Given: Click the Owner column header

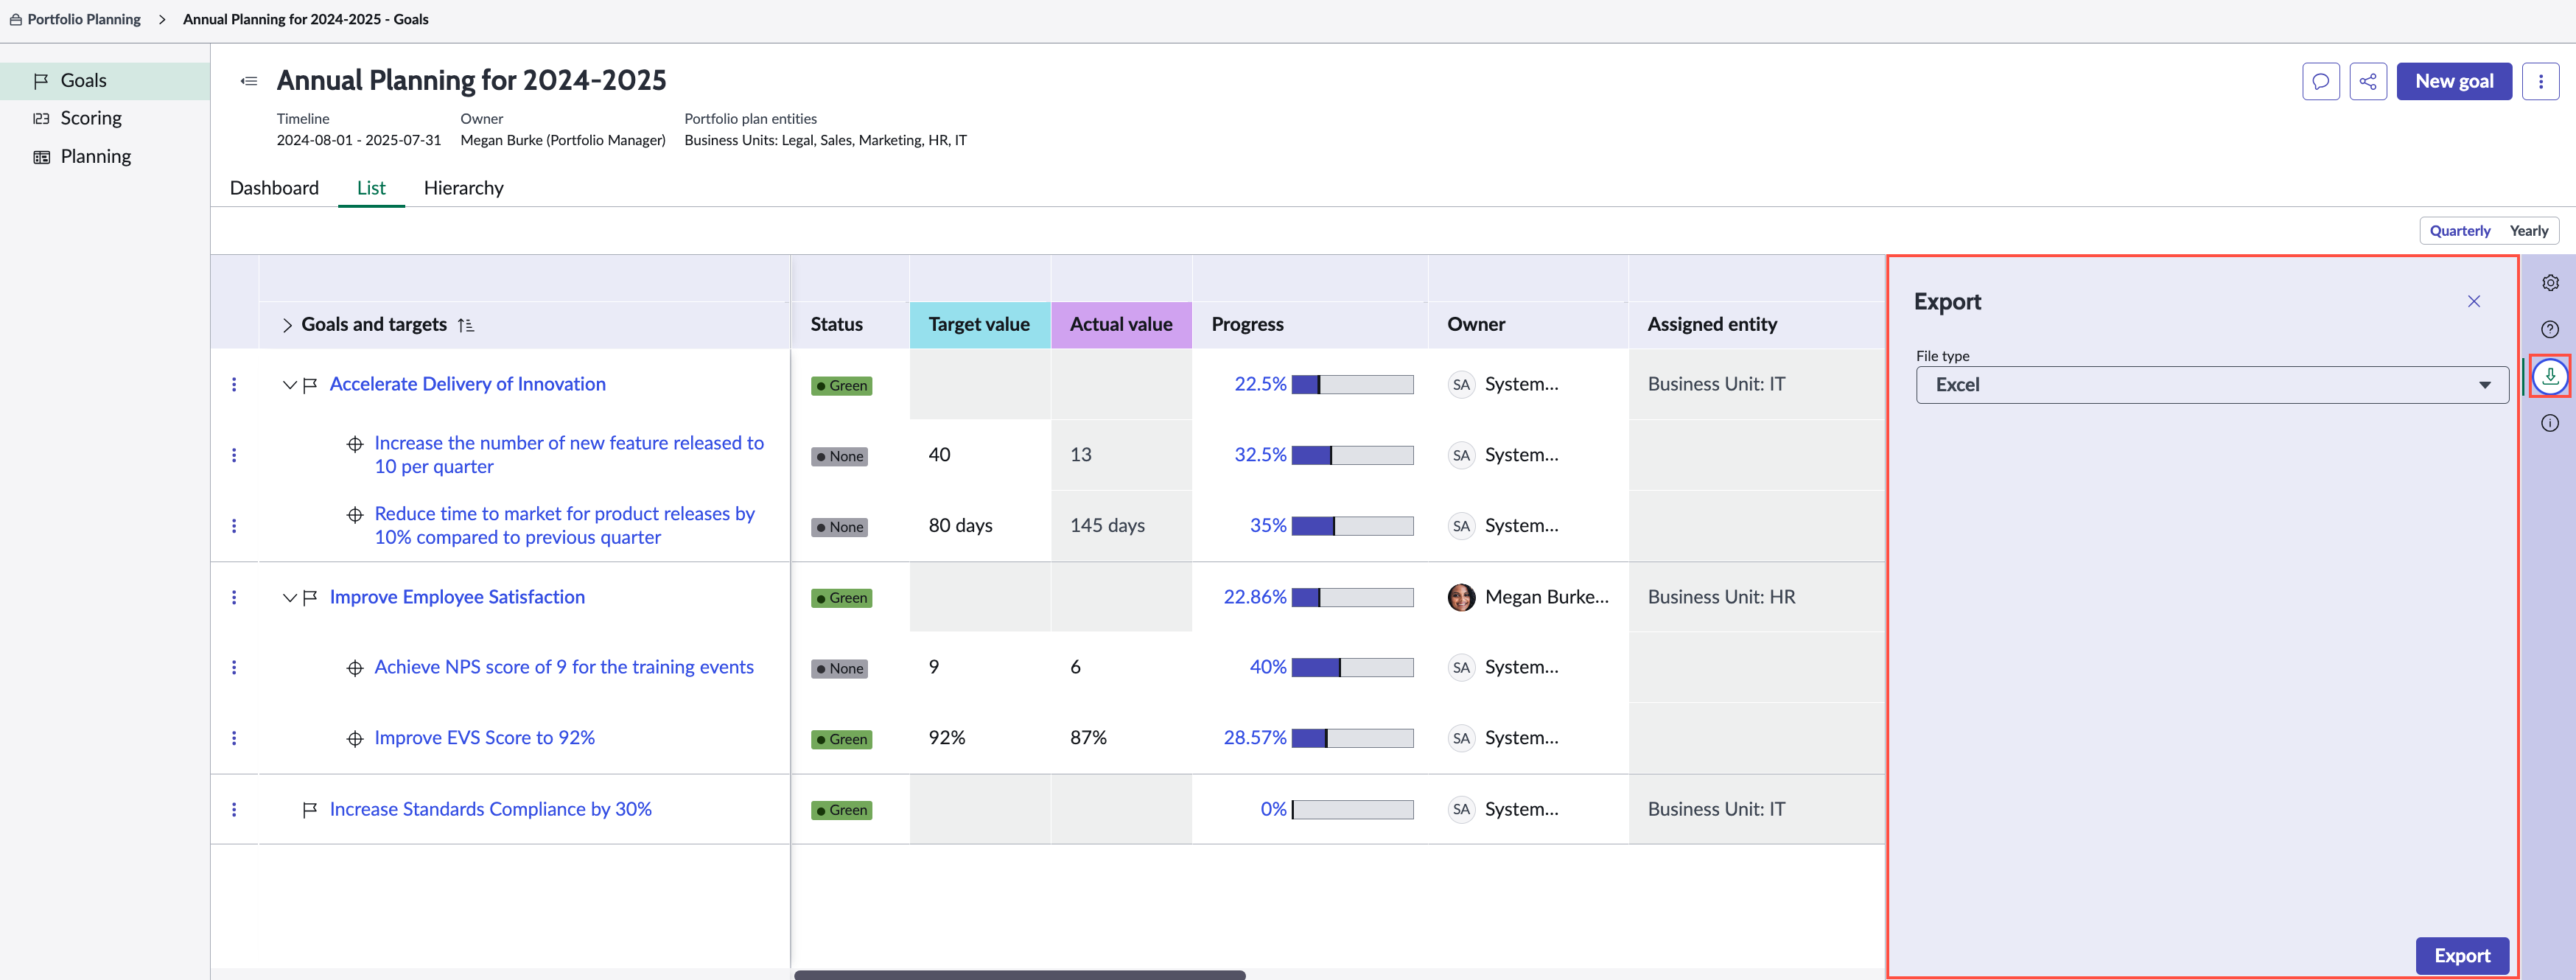Looking at the screenshot, I should point(1475,324).
